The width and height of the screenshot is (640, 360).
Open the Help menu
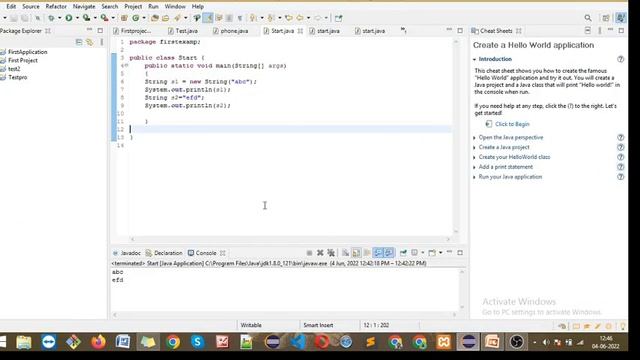pyautogui.click(x=198, y=7)
